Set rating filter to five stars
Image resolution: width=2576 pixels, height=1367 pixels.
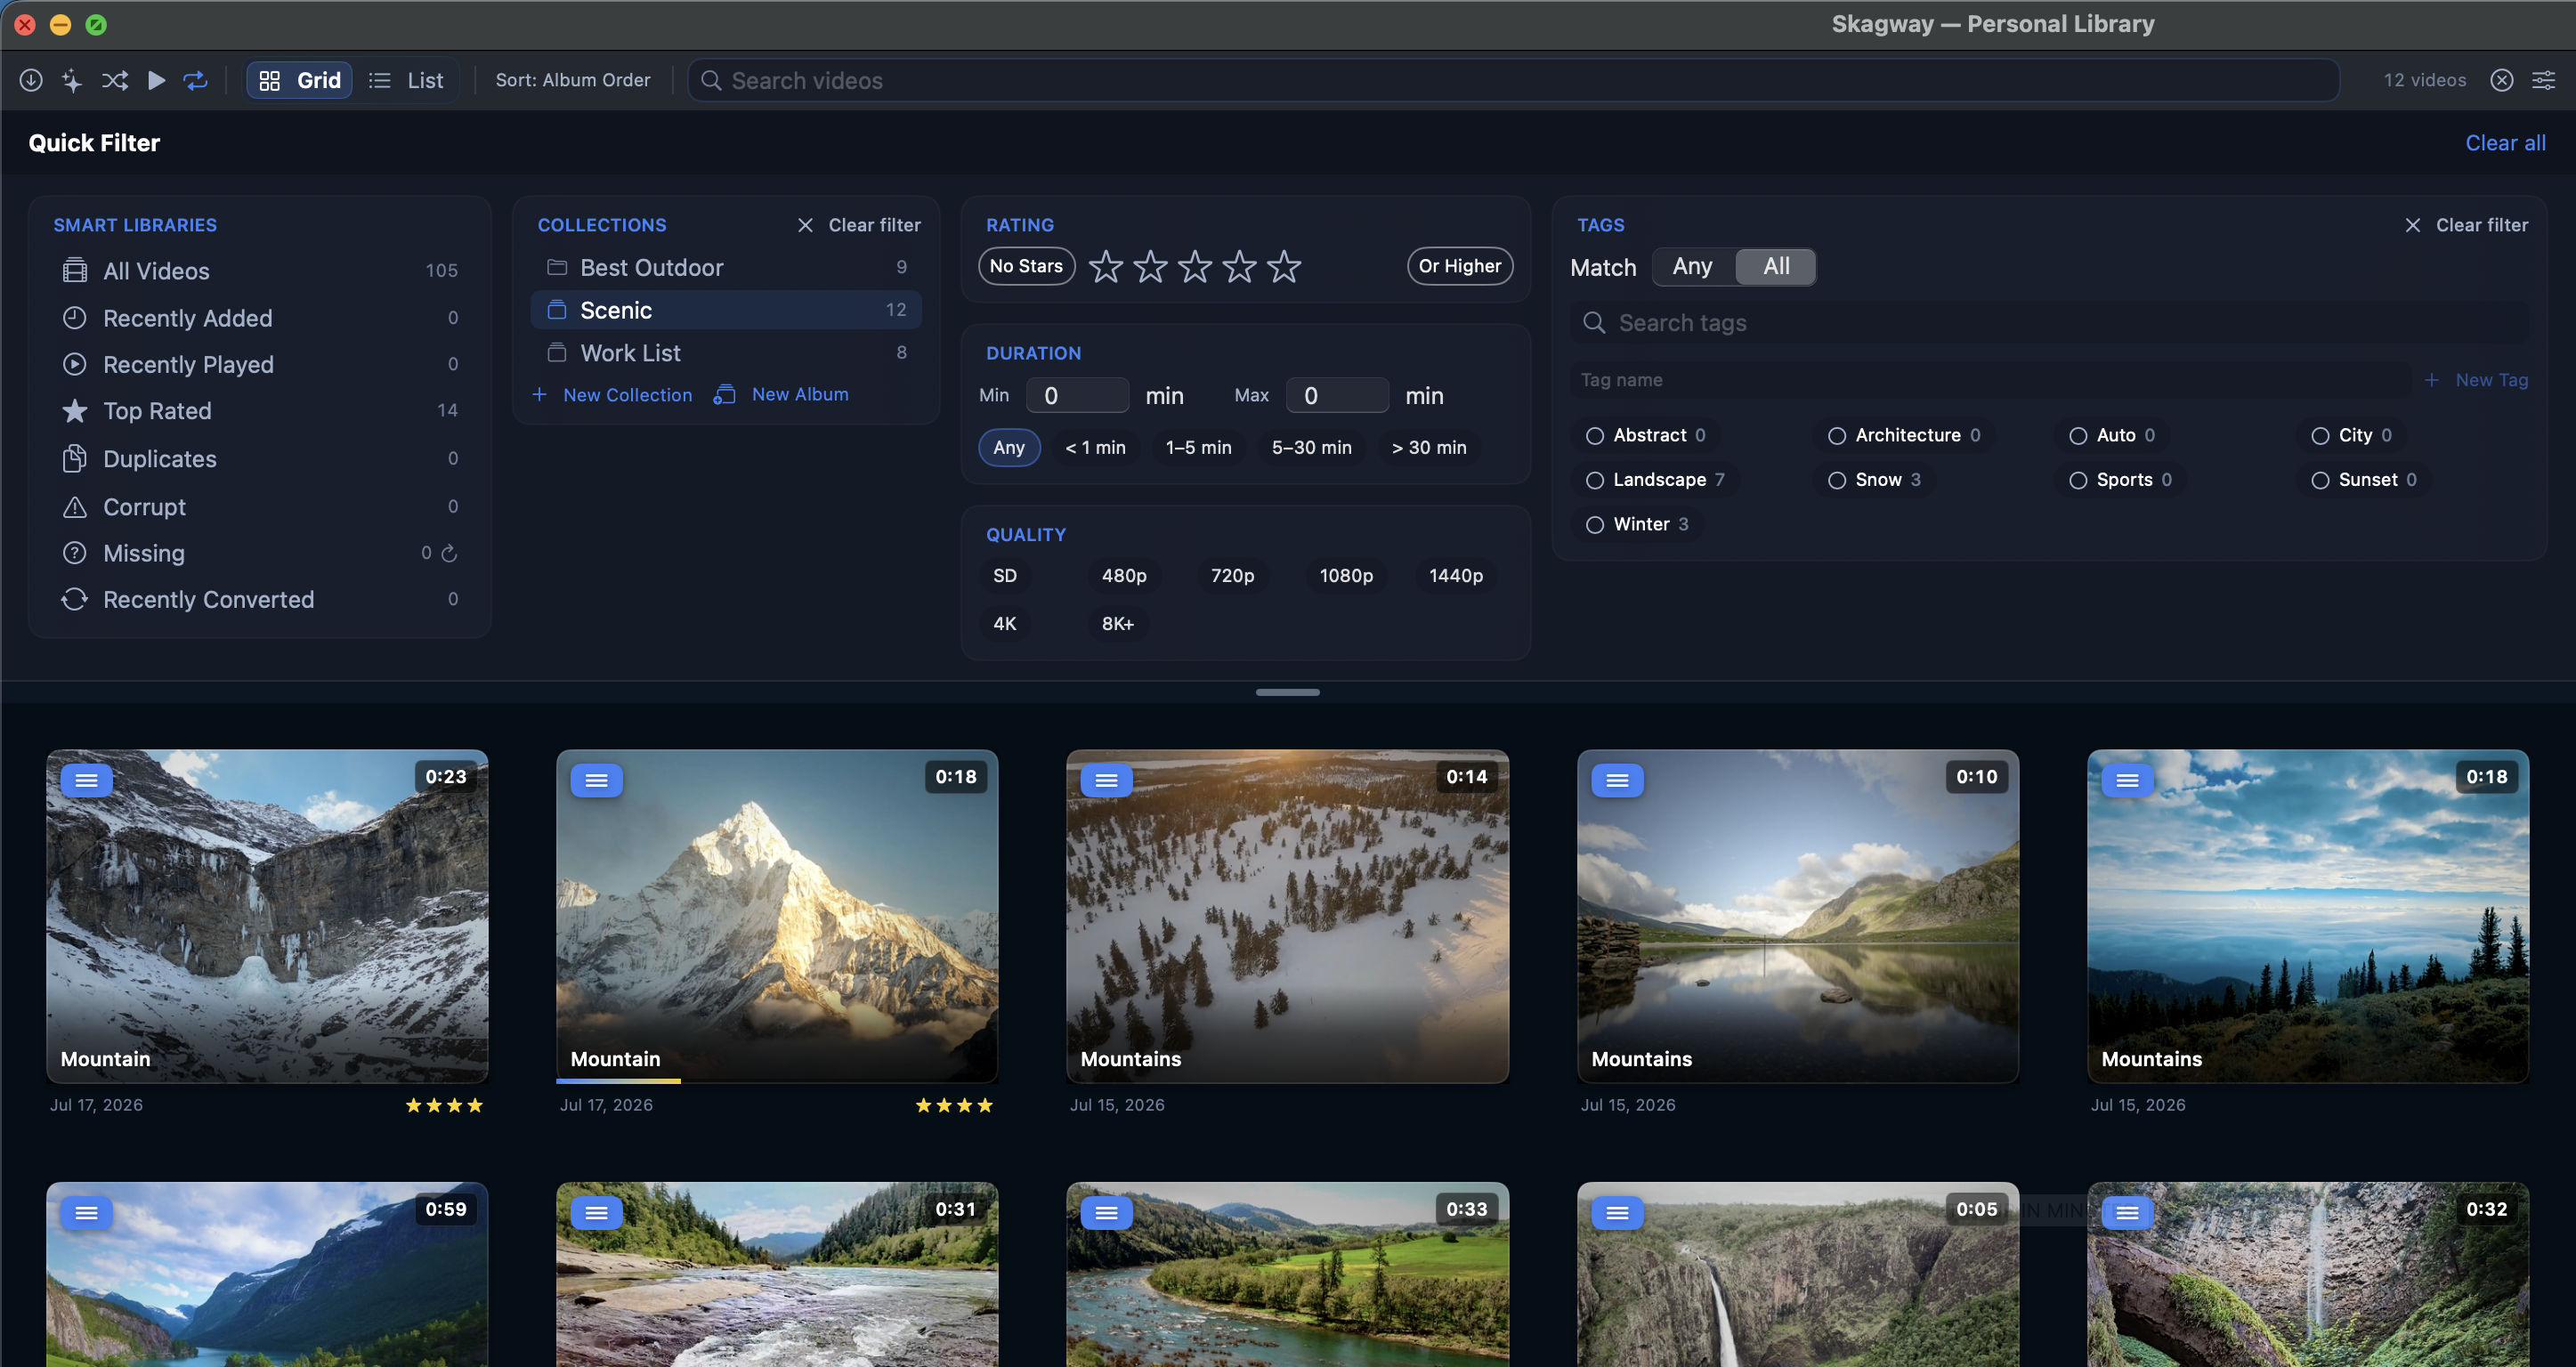(x=1284, y=266)
